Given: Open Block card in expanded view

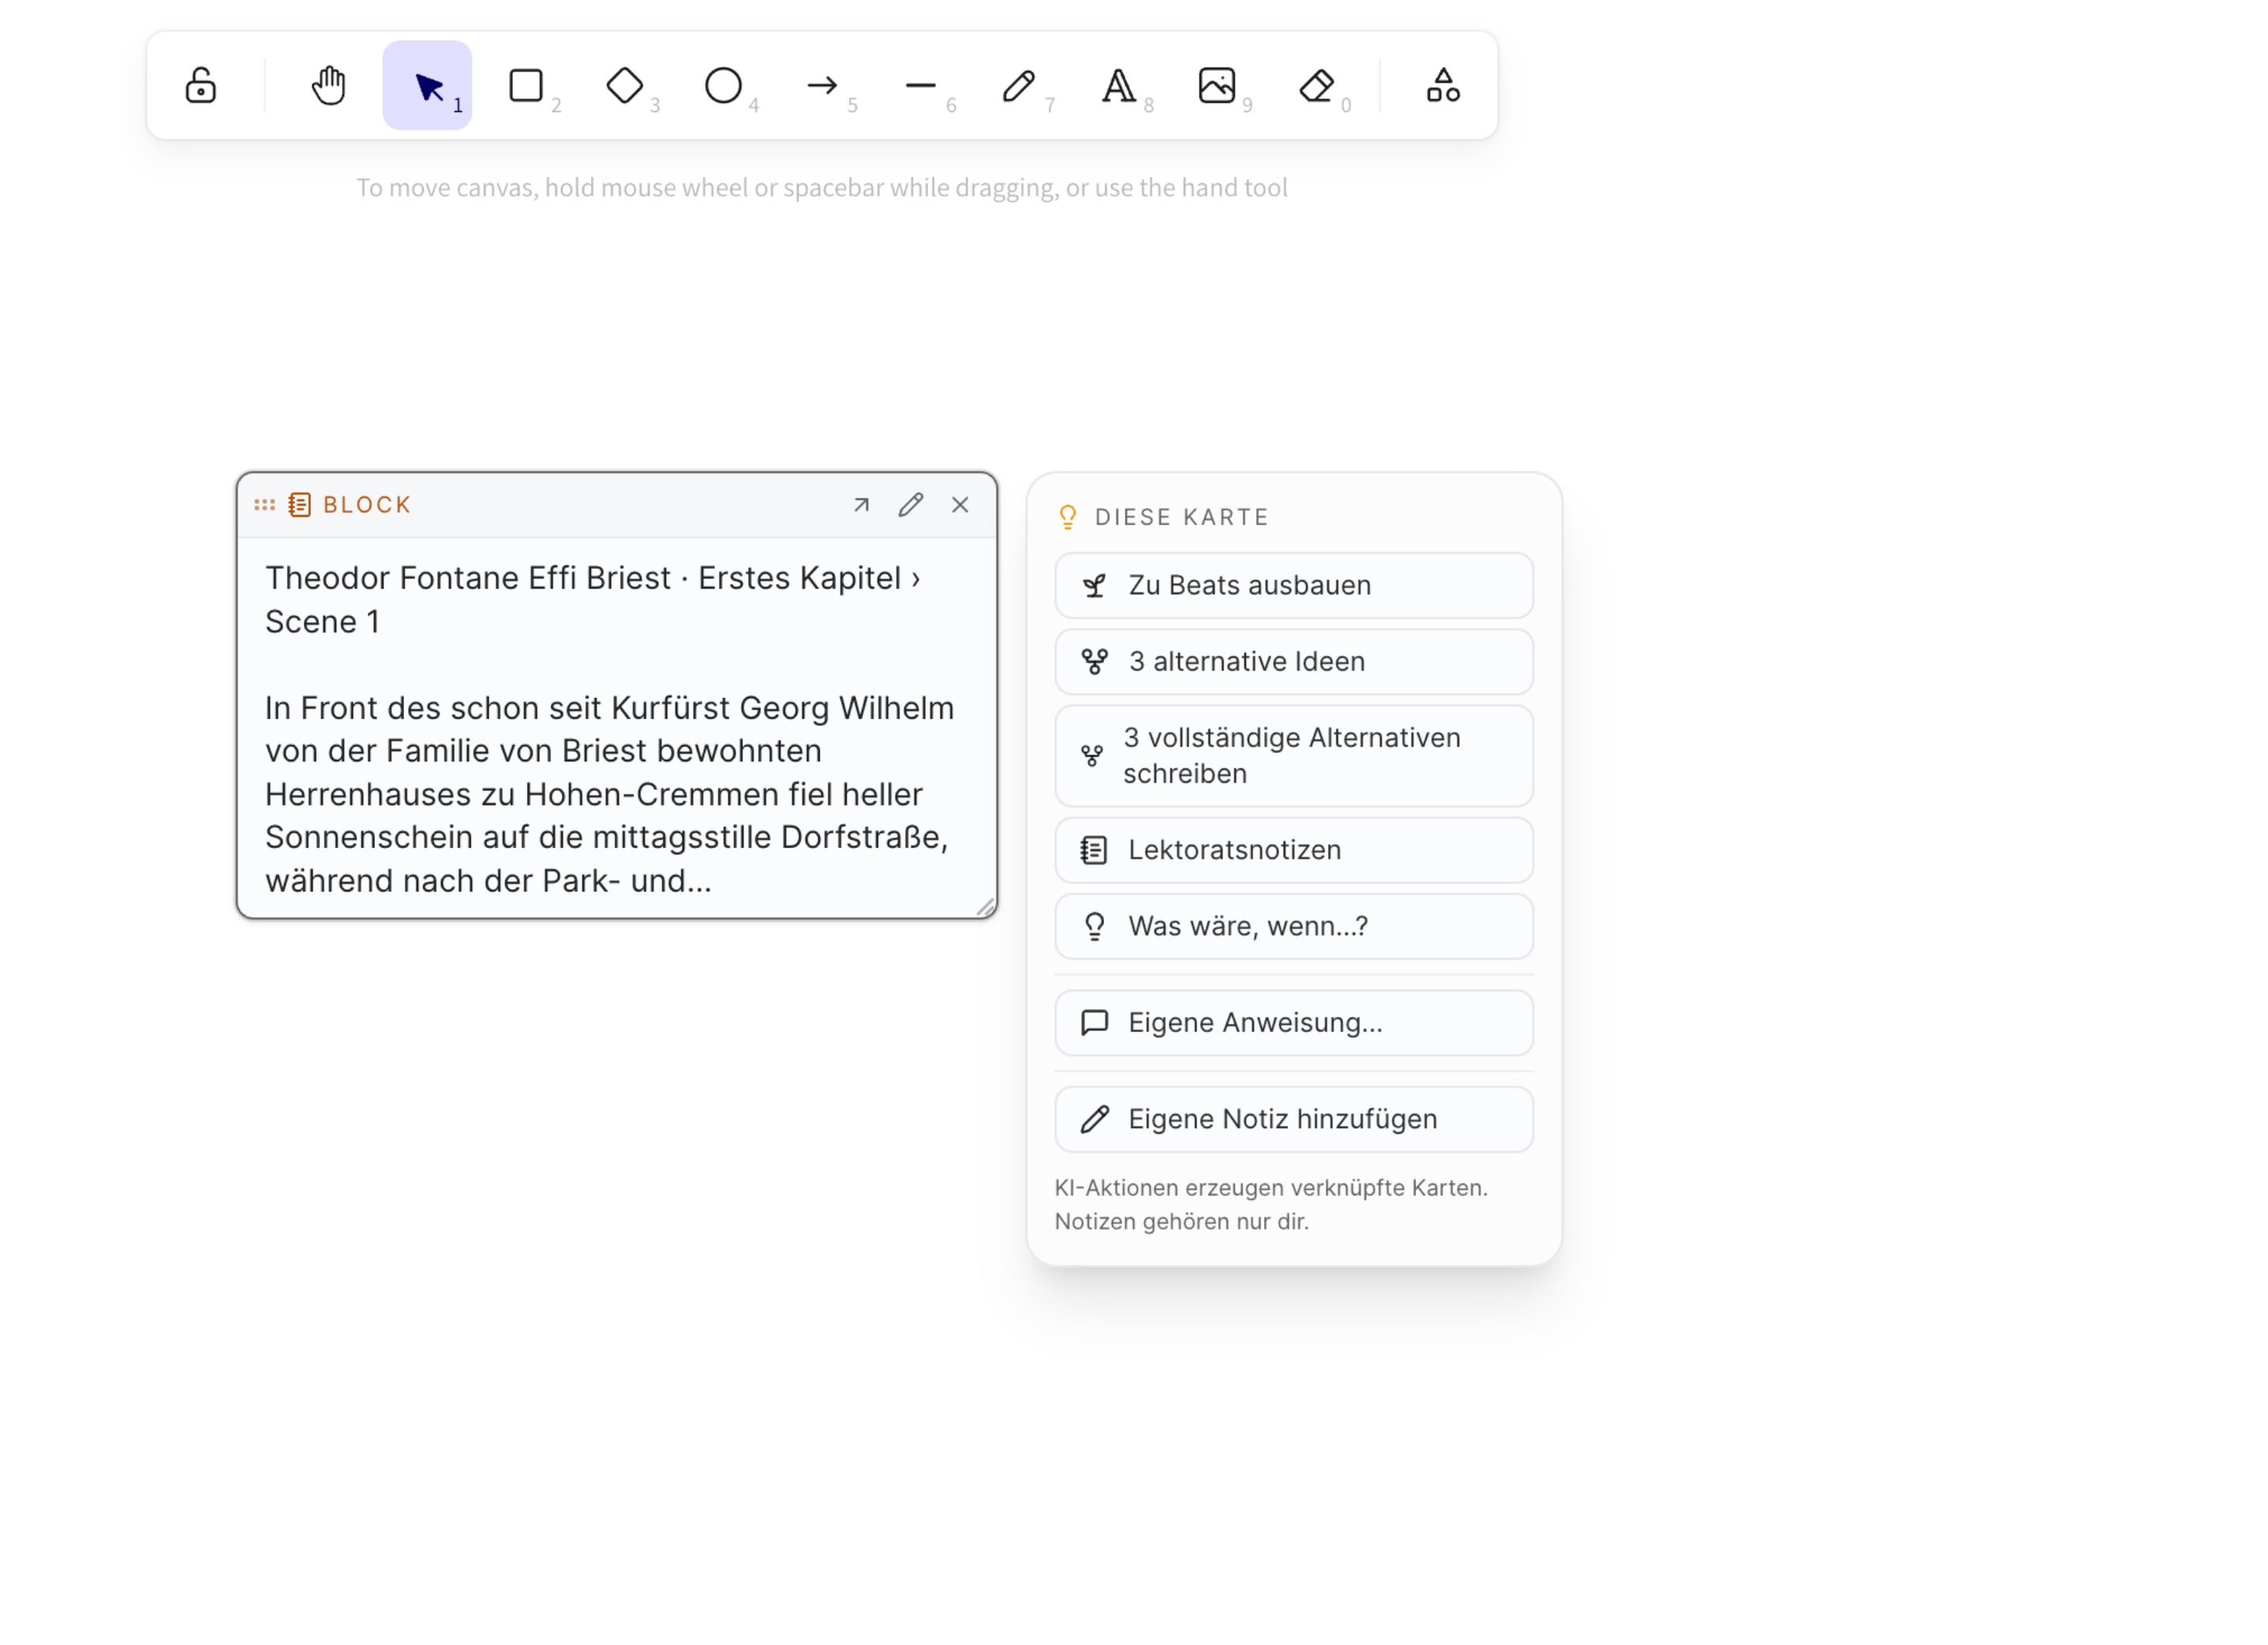Looking at the screenshot, I should [861, 505].
